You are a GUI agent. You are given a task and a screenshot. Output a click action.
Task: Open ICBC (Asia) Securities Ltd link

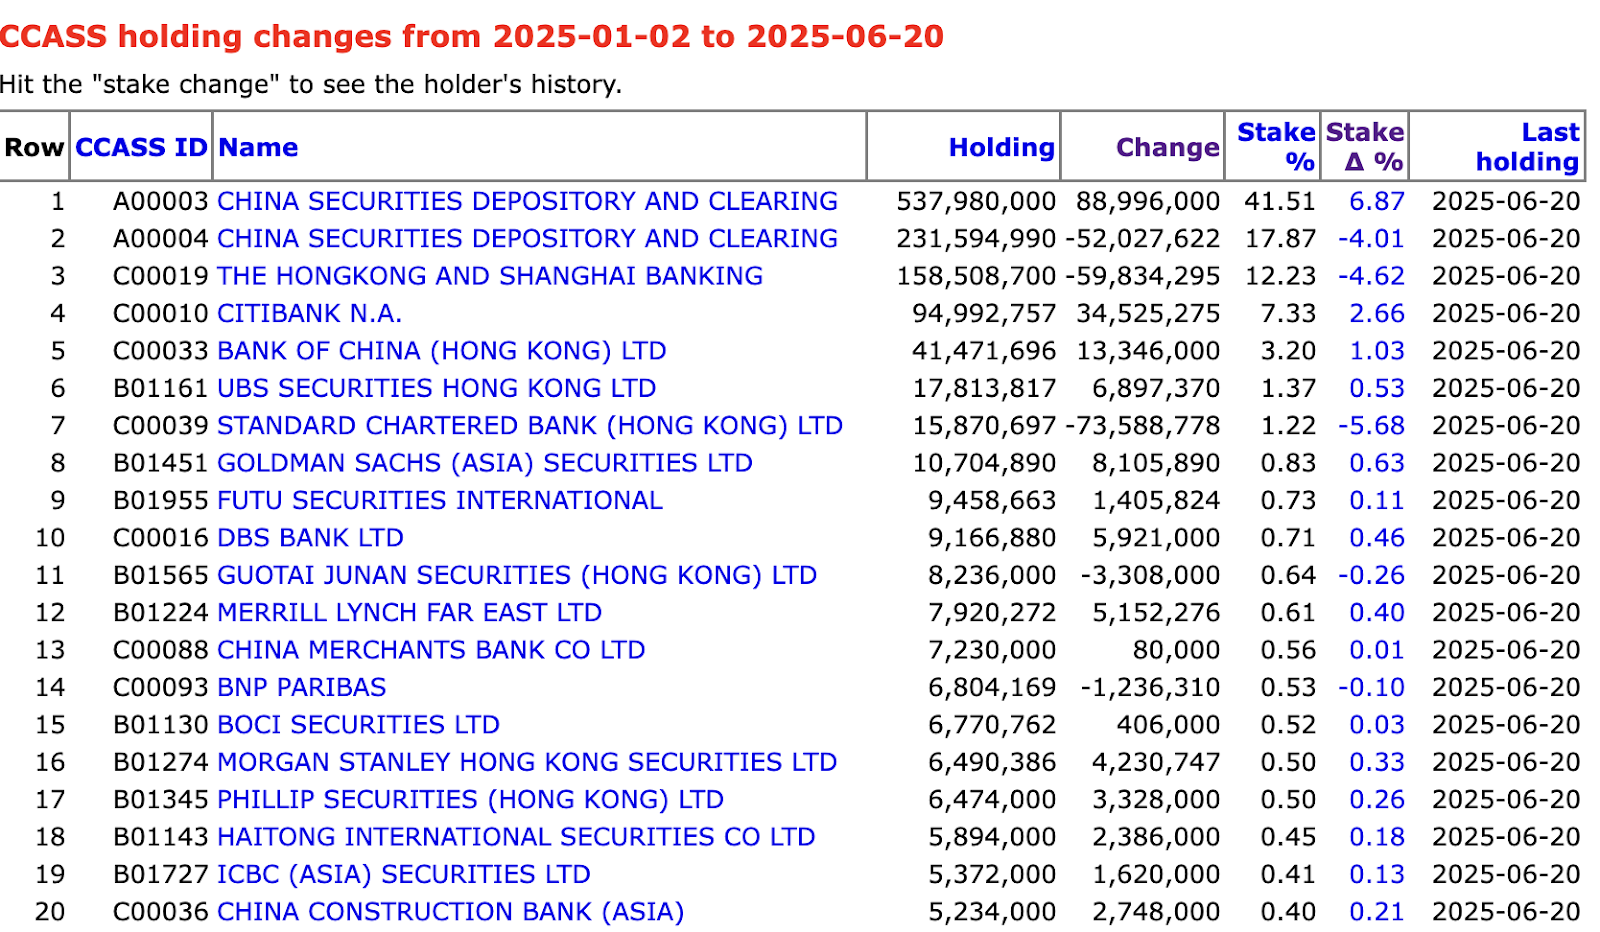[403, 874]
